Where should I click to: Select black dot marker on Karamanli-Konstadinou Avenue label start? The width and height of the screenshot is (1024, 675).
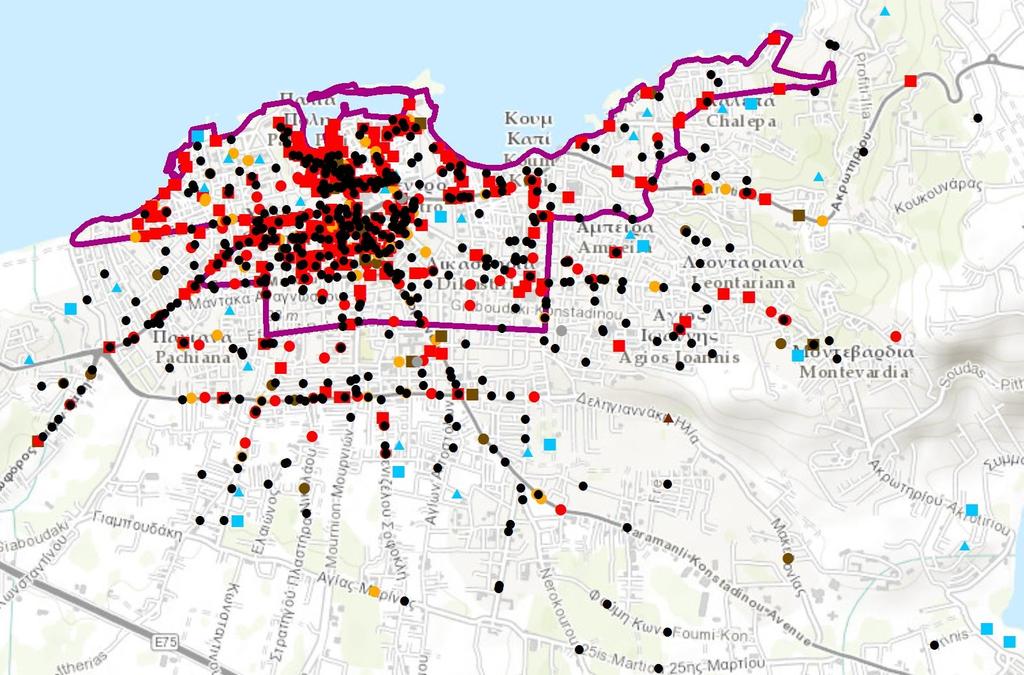(627, 527)
